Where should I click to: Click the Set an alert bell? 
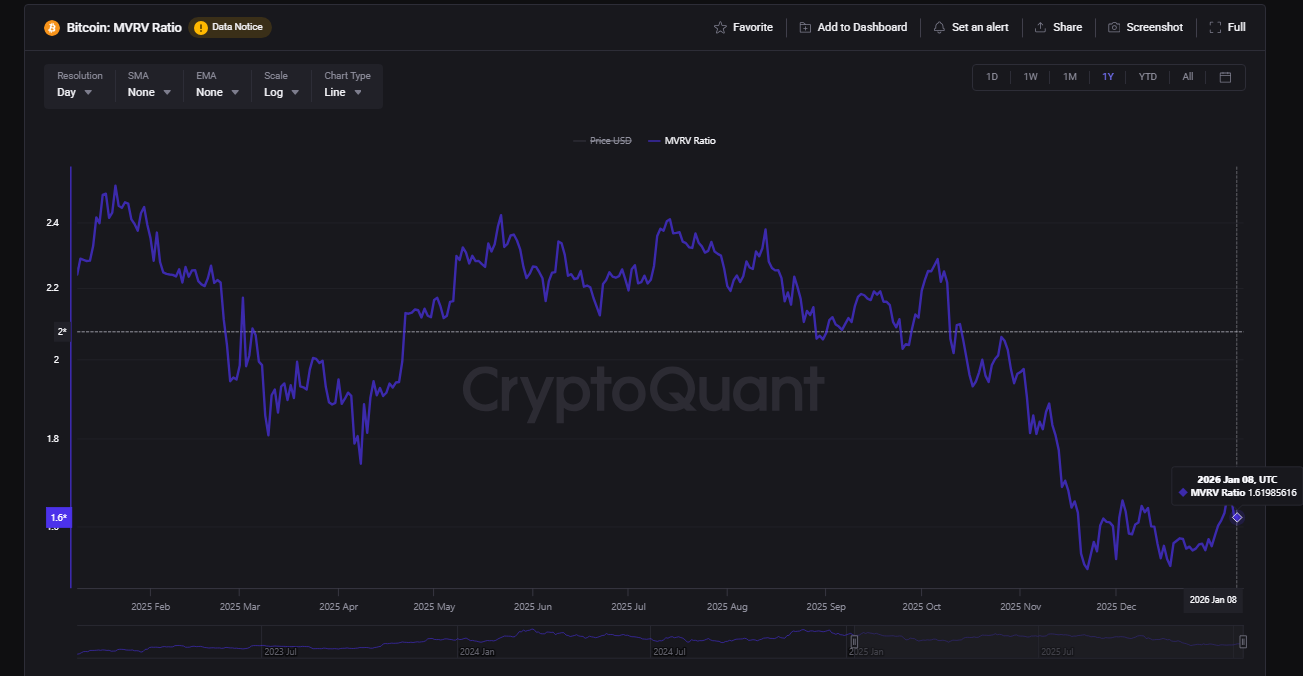(939, 28)
